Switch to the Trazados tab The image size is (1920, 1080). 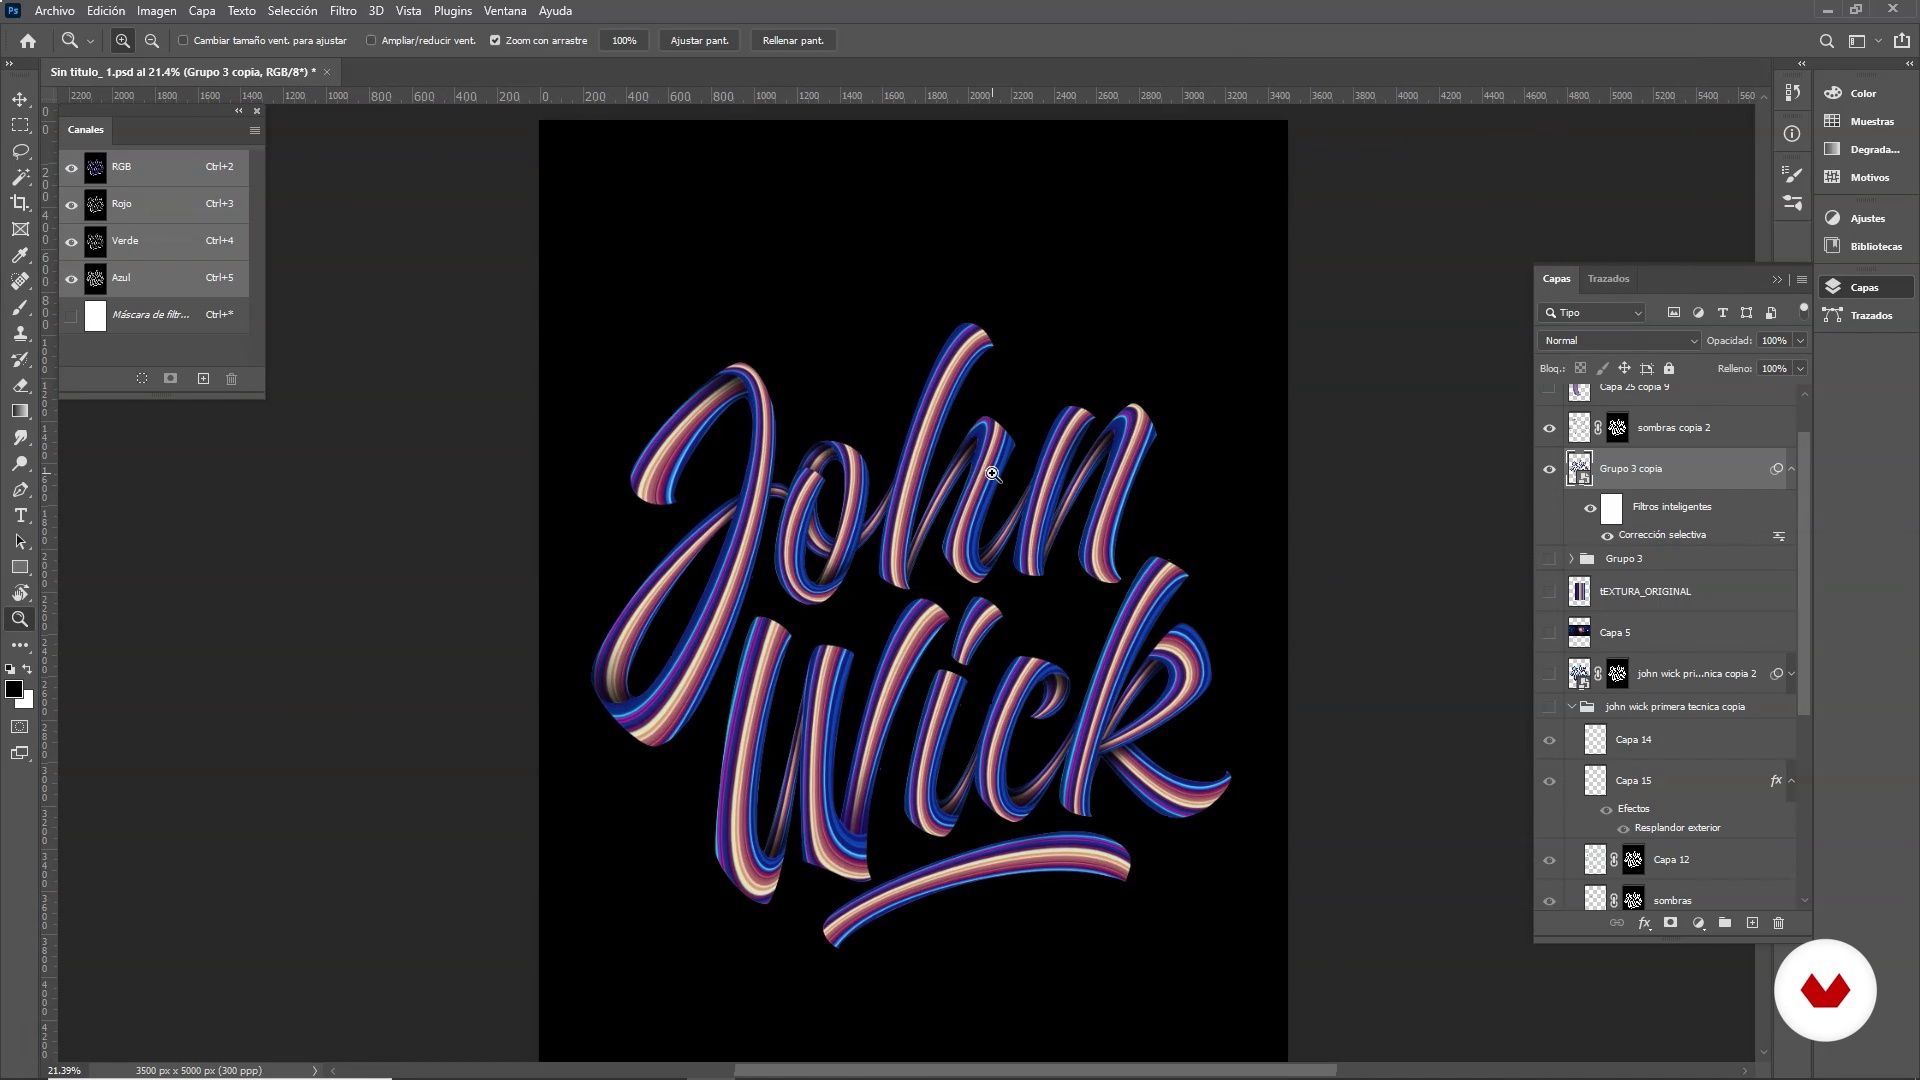pos(1608,279)
